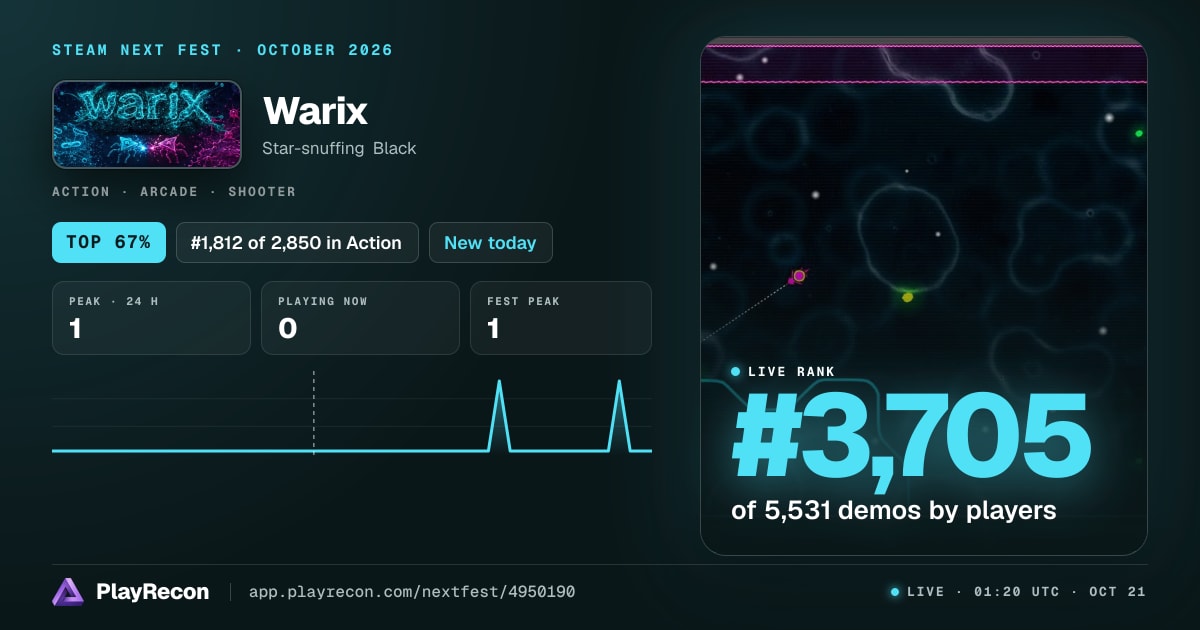Image resolution: width=1200 pixels, height=630 pixels.
Task: Select the PEAK · 24 H stat card
Action: click(151, 318)
